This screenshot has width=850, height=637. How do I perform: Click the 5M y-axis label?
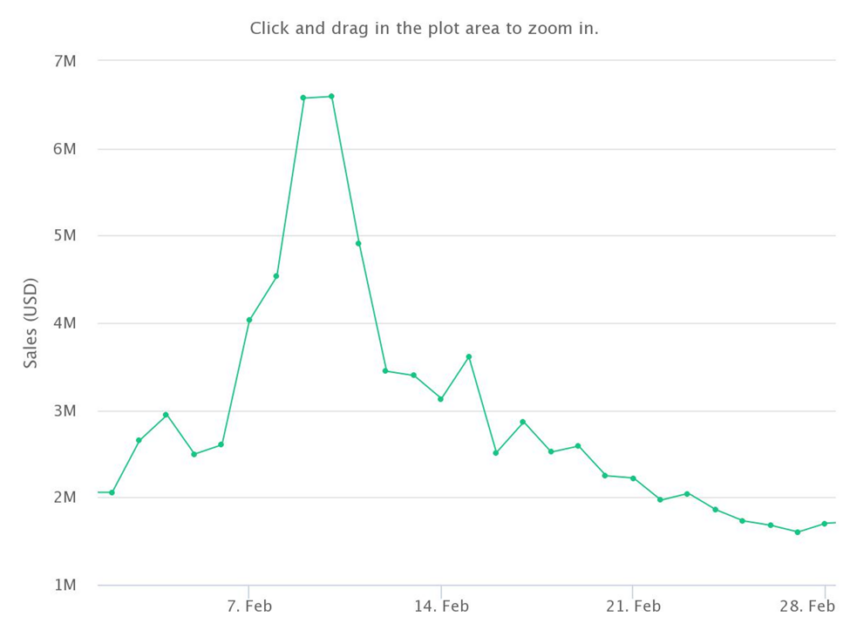tap(65, 236)
